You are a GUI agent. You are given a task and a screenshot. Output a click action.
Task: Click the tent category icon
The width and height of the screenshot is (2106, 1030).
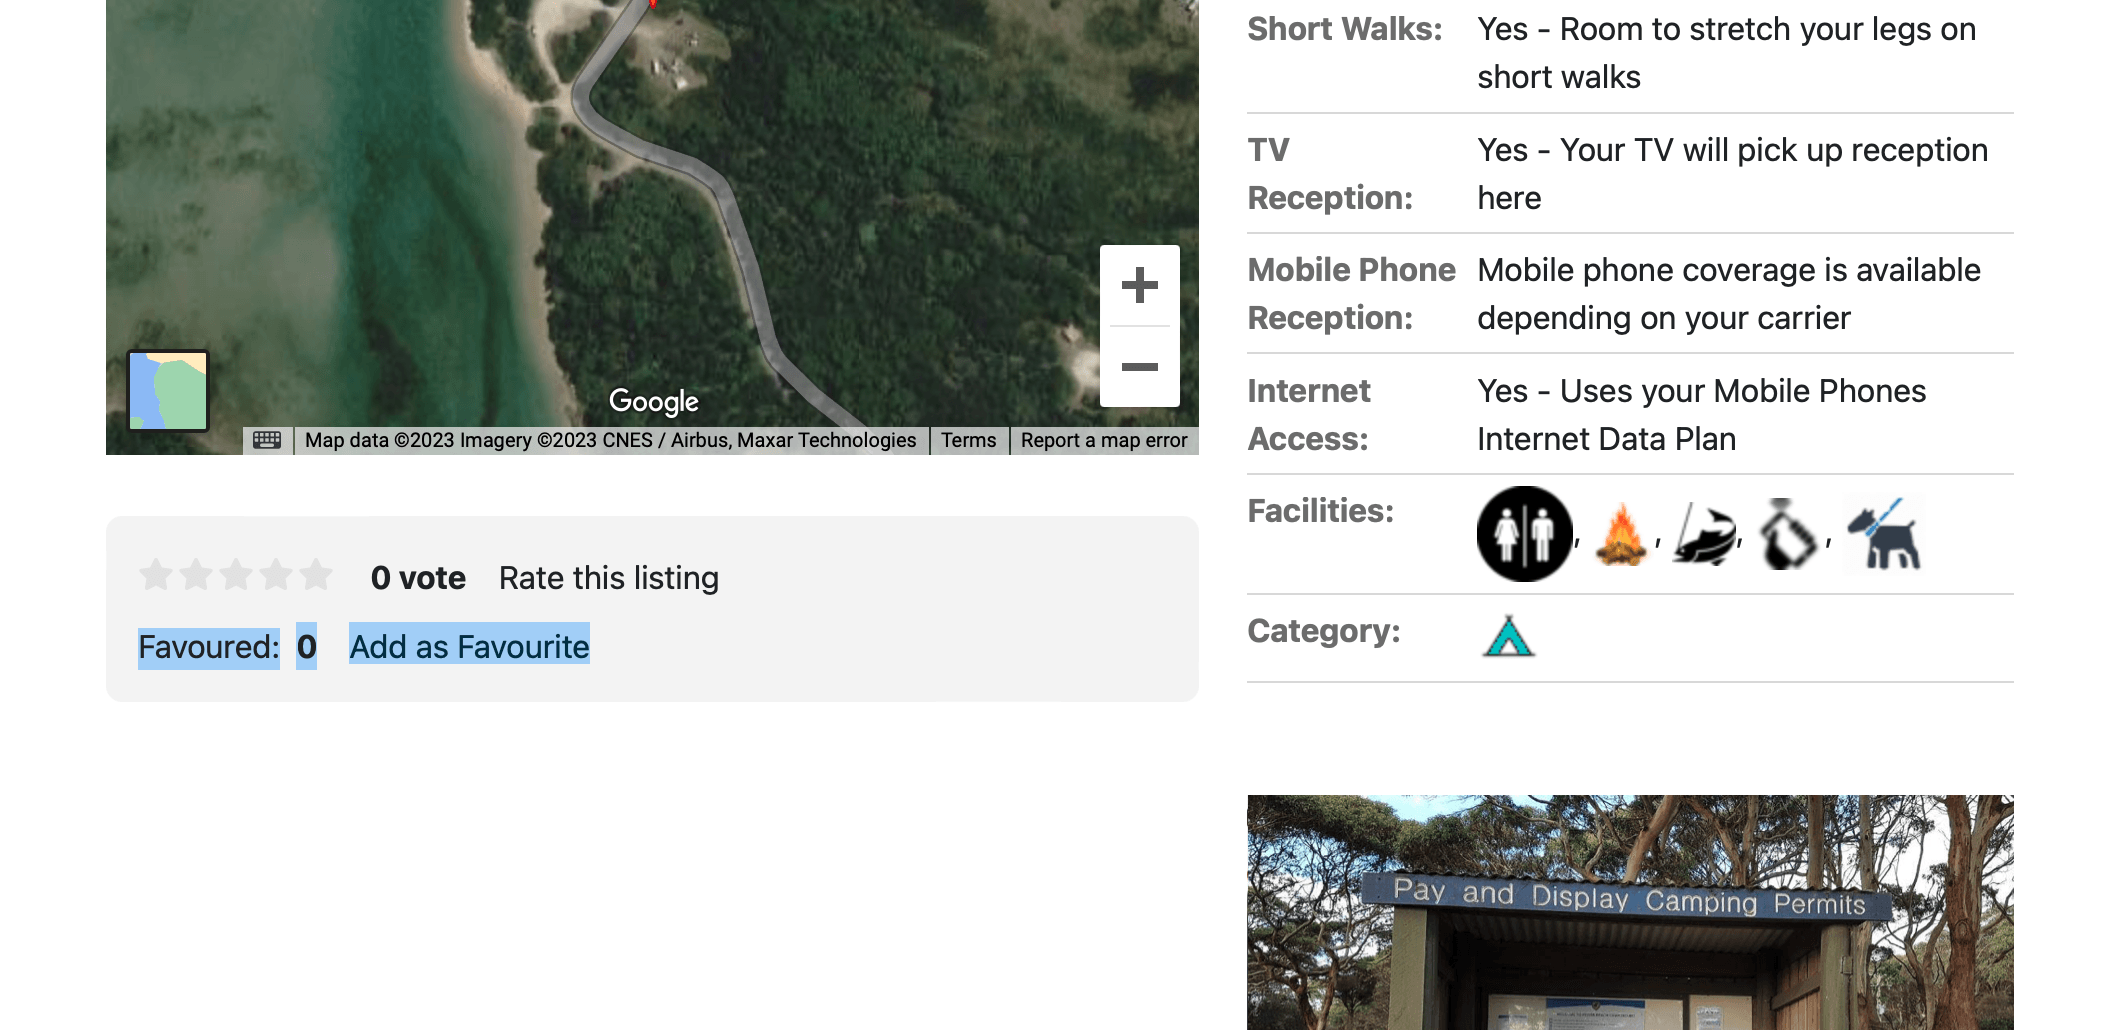pyautogui.click(x=1508, y=636)
